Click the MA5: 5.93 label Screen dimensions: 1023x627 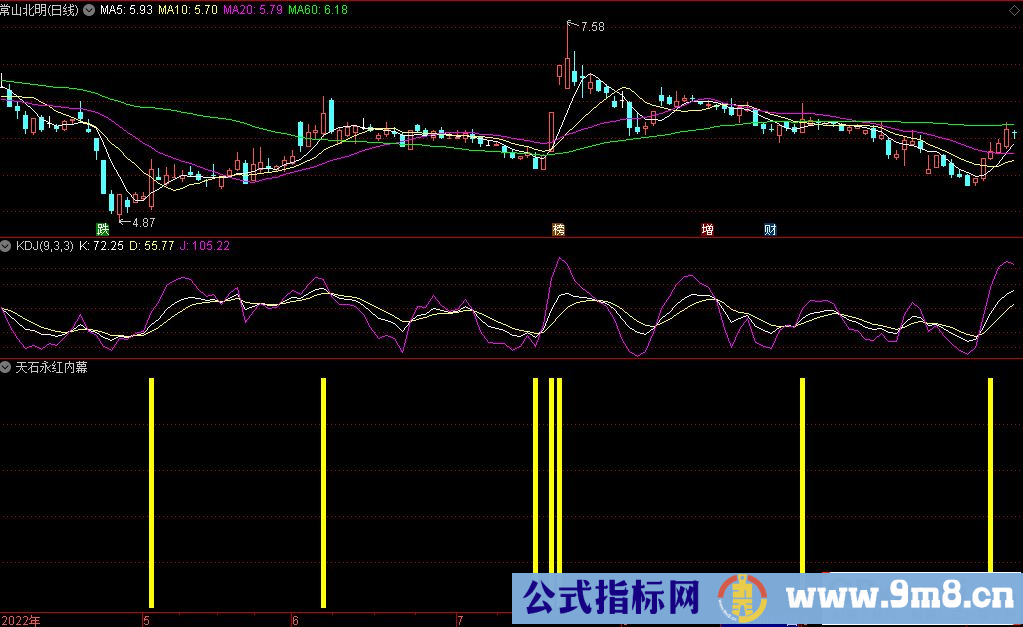pyautogui.click(x=126, y=10)
